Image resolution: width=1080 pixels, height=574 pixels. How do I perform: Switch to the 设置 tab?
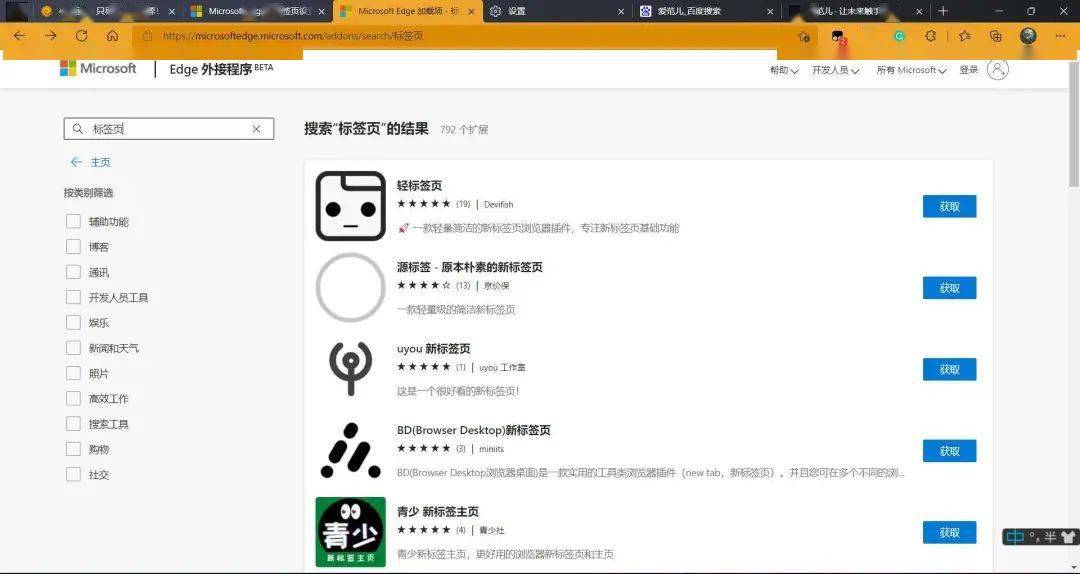(559, 11)
